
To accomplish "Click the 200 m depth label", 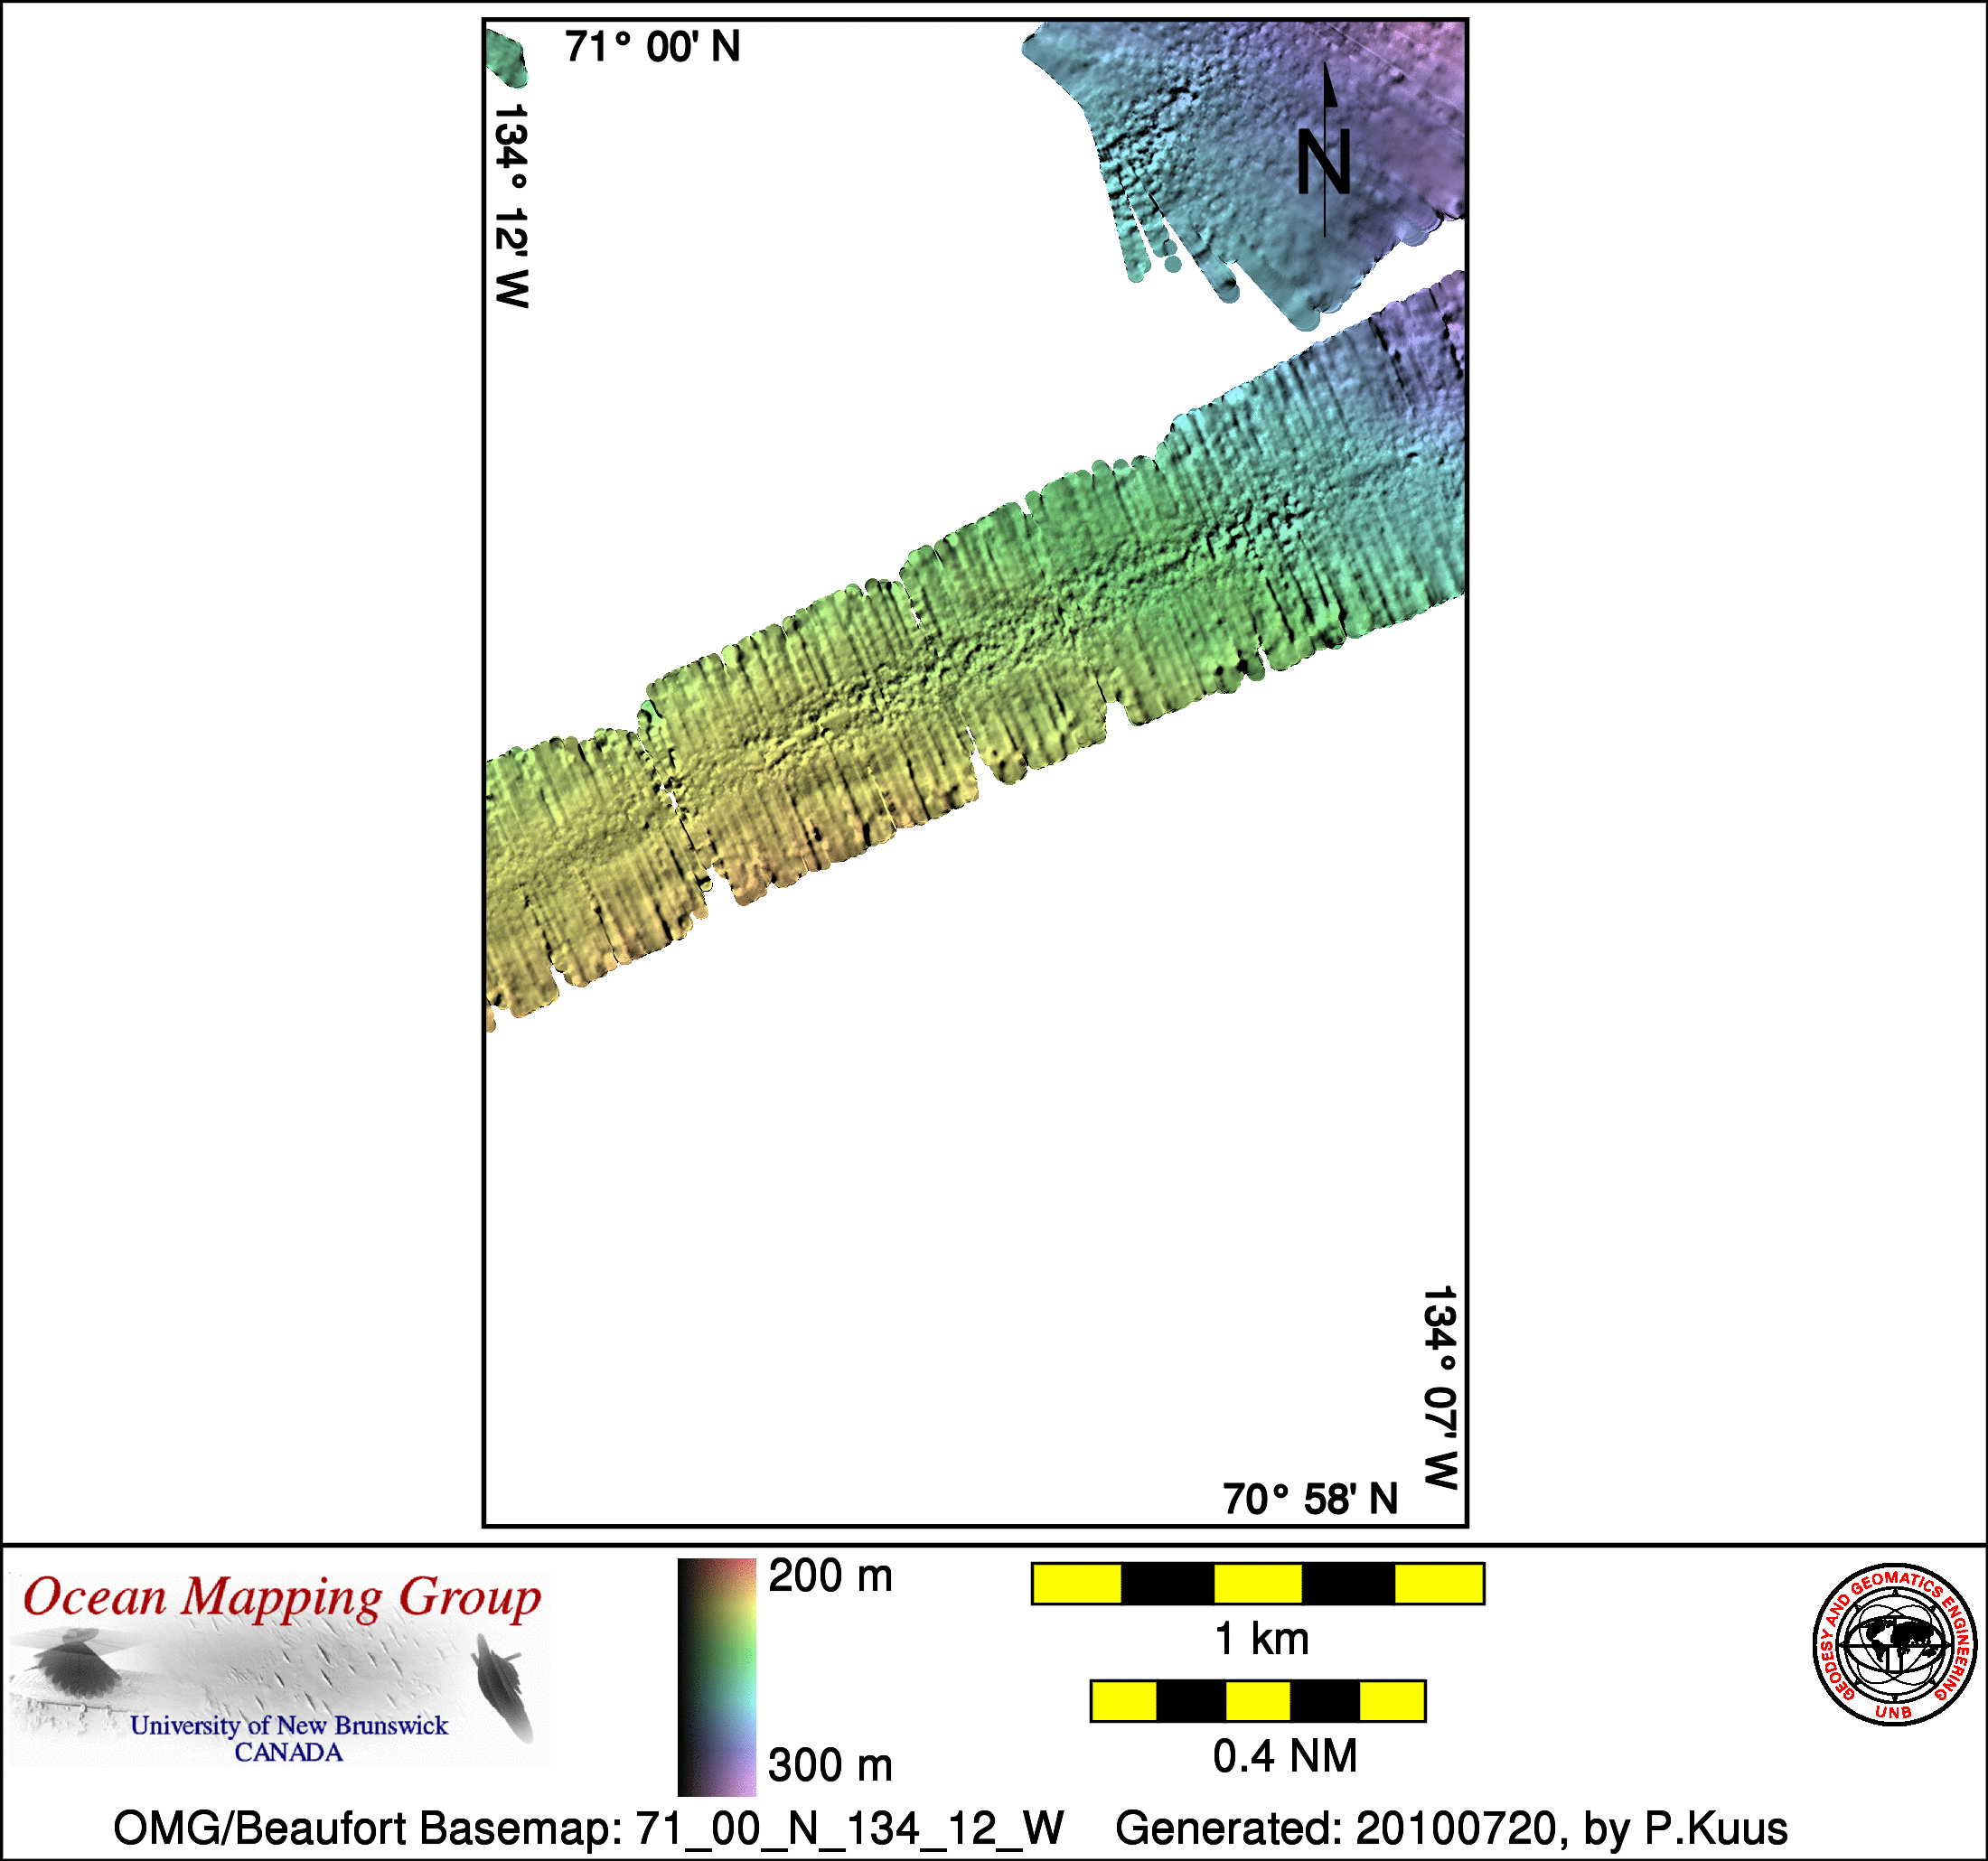I will [x=830, y=1577].
